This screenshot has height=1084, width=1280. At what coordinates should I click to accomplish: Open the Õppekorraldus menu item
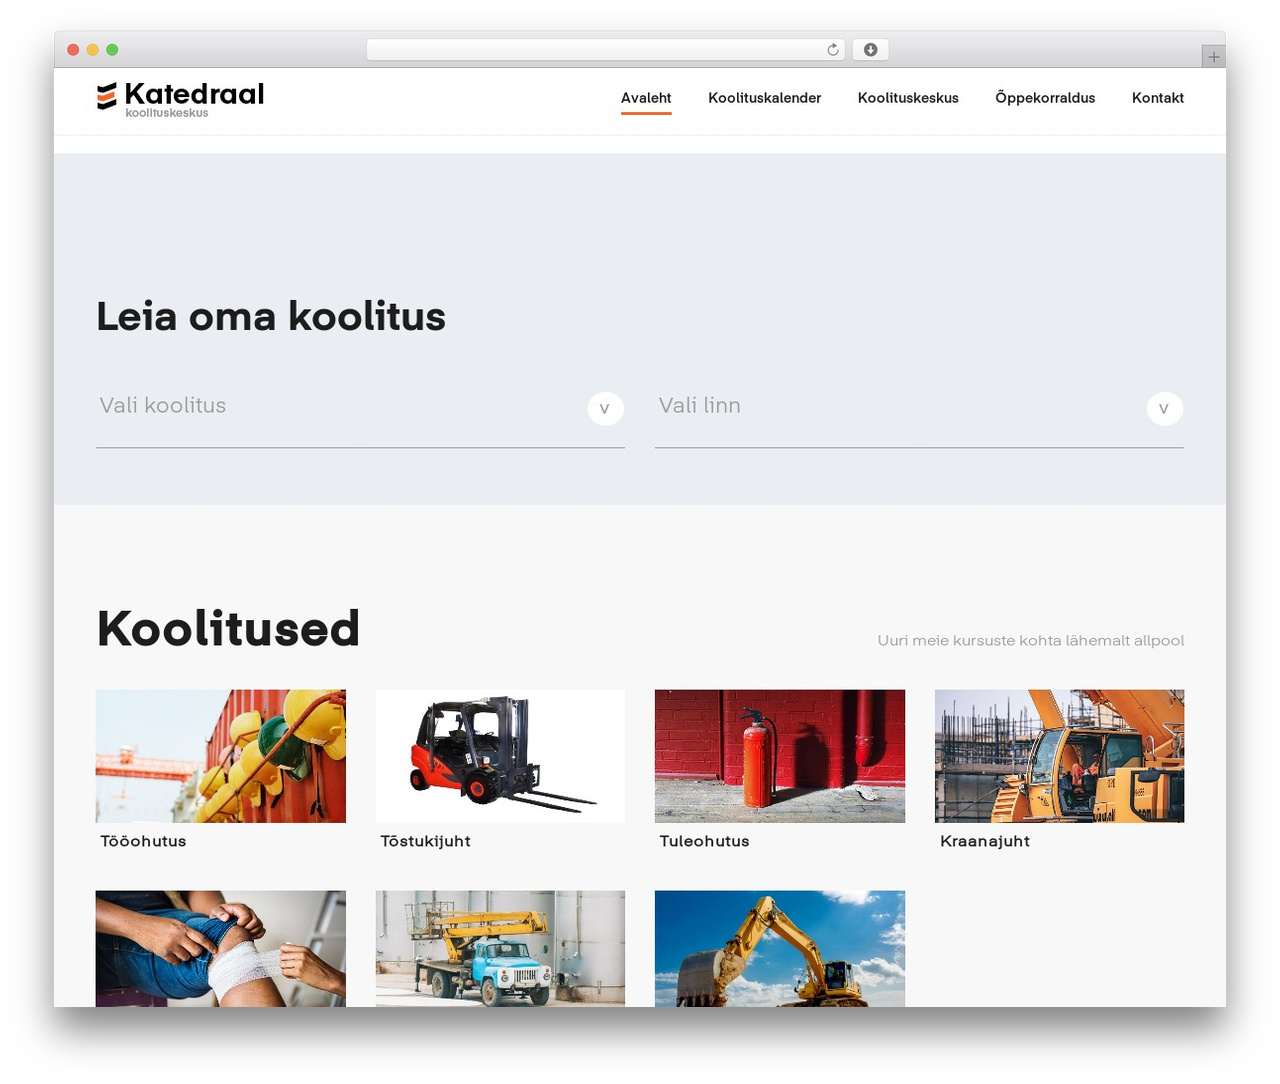[1045, 98]
